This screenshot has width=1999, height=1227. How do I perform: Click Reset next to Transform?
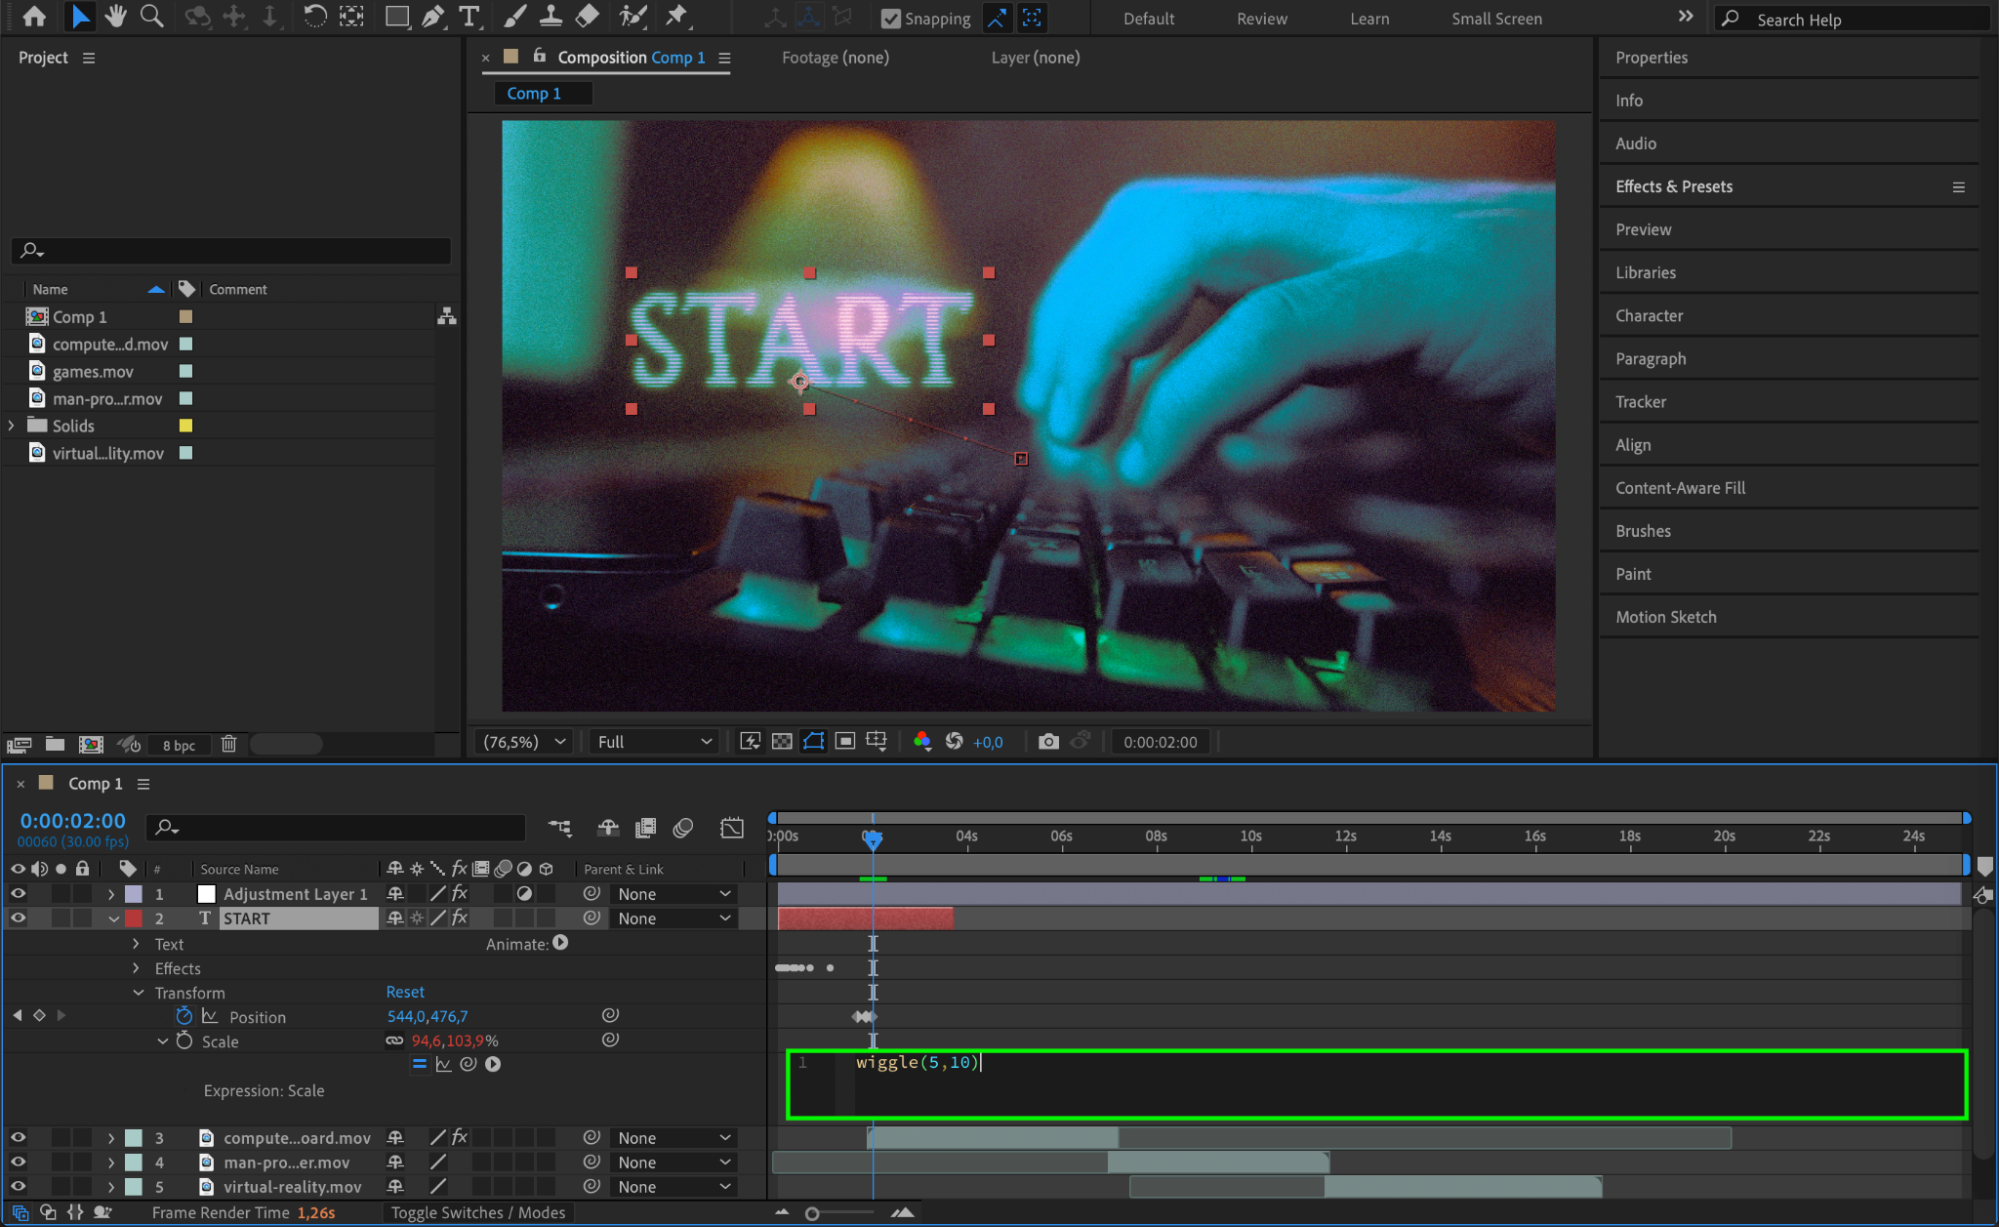(405, 992)
